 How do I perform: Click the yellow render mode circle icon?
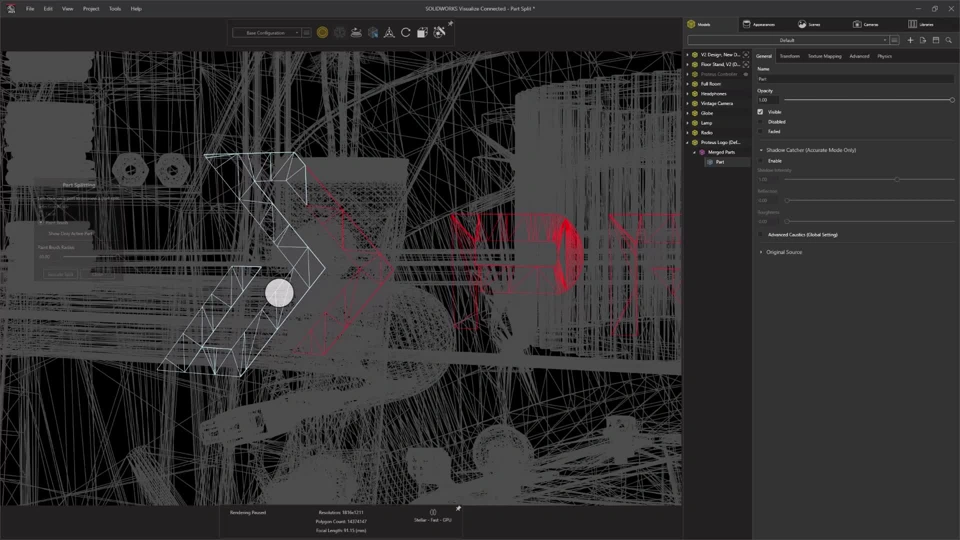322,33
